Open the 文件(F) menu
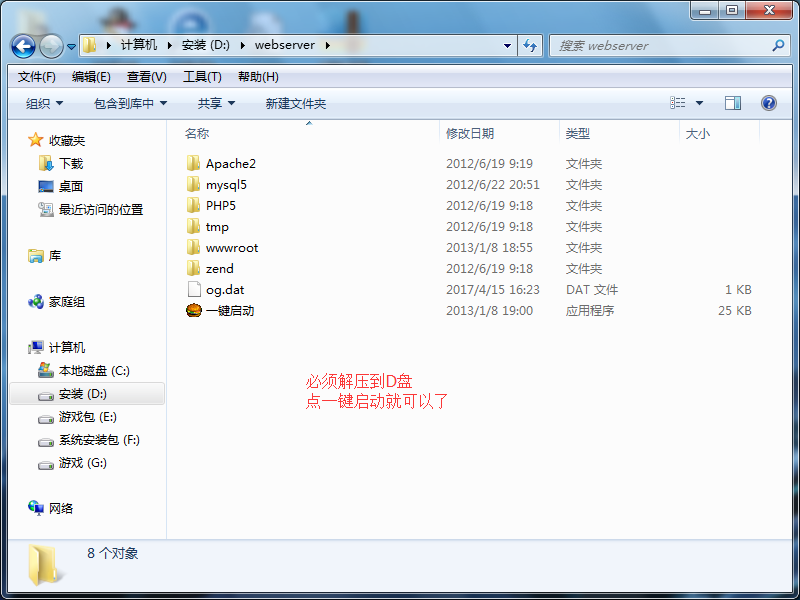Image resolution: width=800 pixels, height=600 pixels. click(37, 77)
